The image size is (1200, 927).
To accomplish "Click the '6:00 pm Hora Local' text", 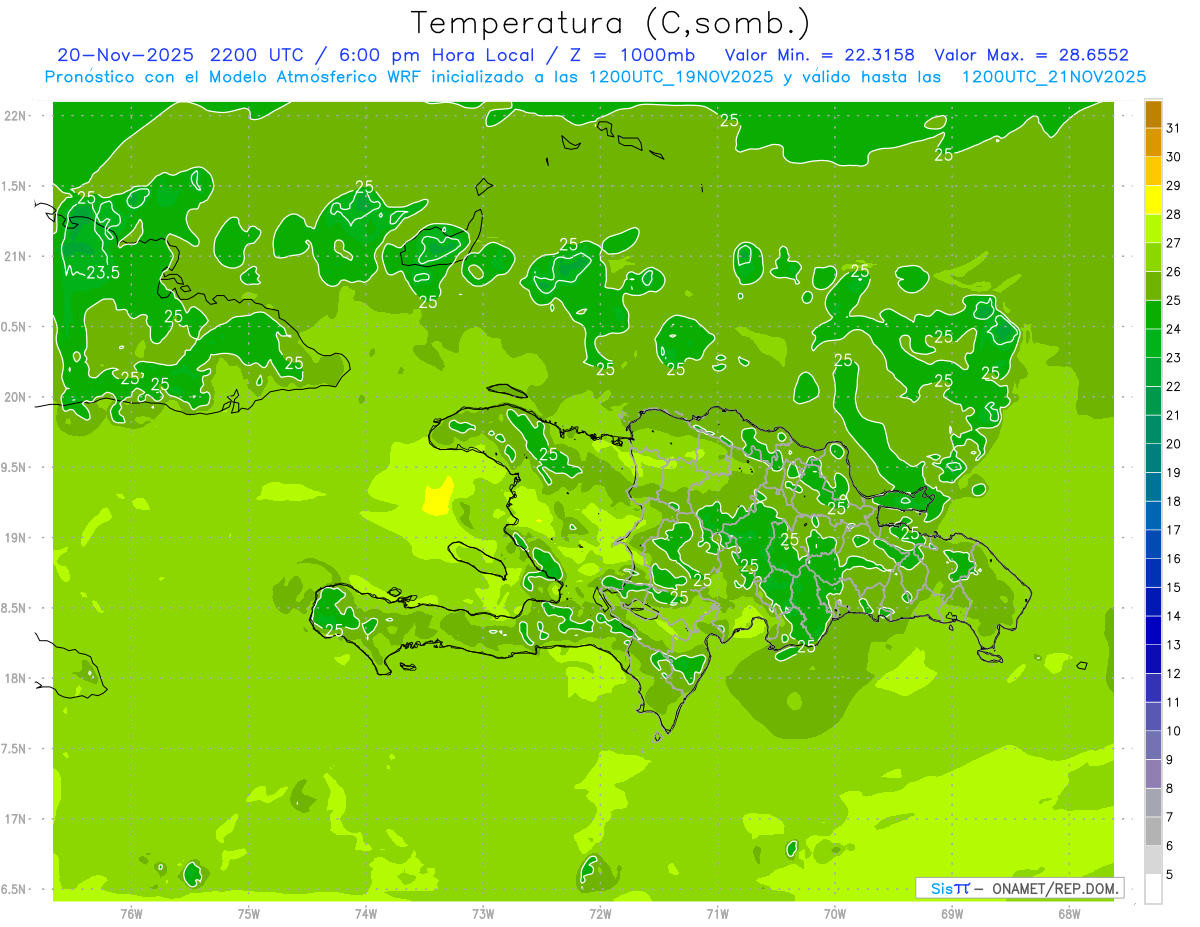I will tap(433, 55).
